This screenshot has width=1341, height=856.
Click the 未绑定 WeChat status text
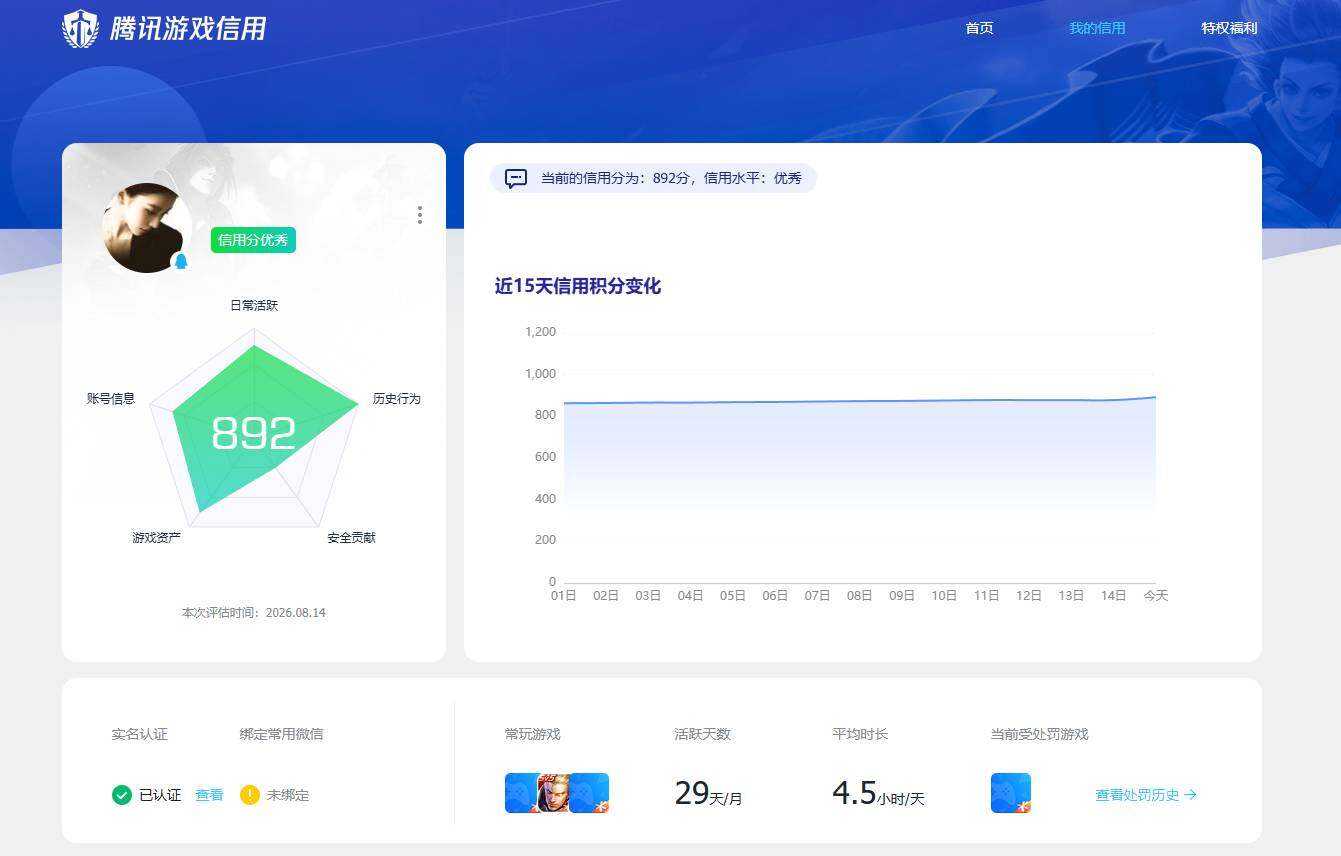tap(288, 795)
